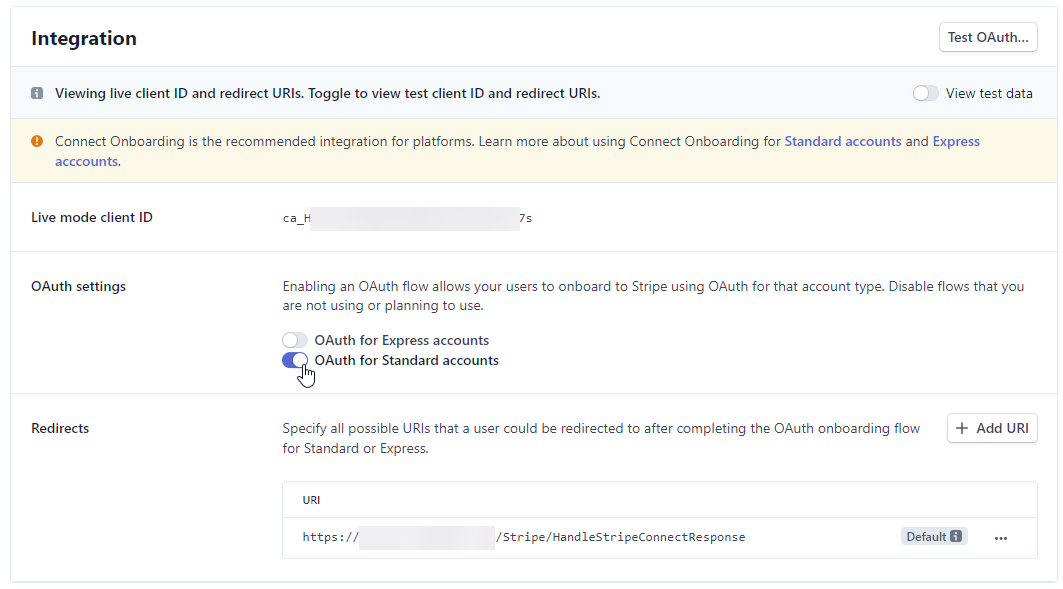This screenshot has height=589, width=1063.
Task: Click the URI column header
Action: coord(311,500)
